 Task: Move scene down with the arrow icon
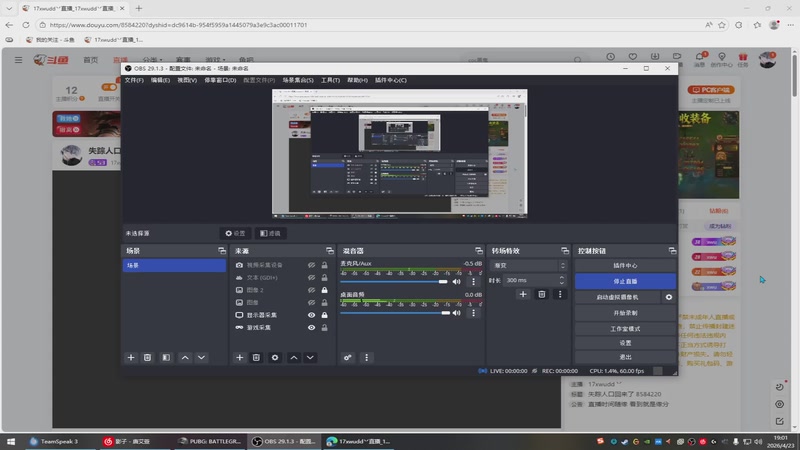click(201, 357)
